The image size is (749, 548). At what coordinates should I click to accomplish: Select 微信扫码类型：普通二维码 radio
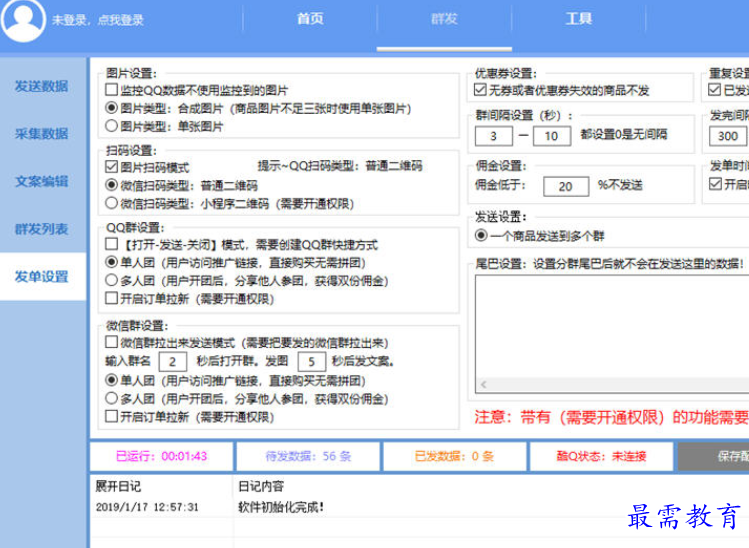coord(111,185)
